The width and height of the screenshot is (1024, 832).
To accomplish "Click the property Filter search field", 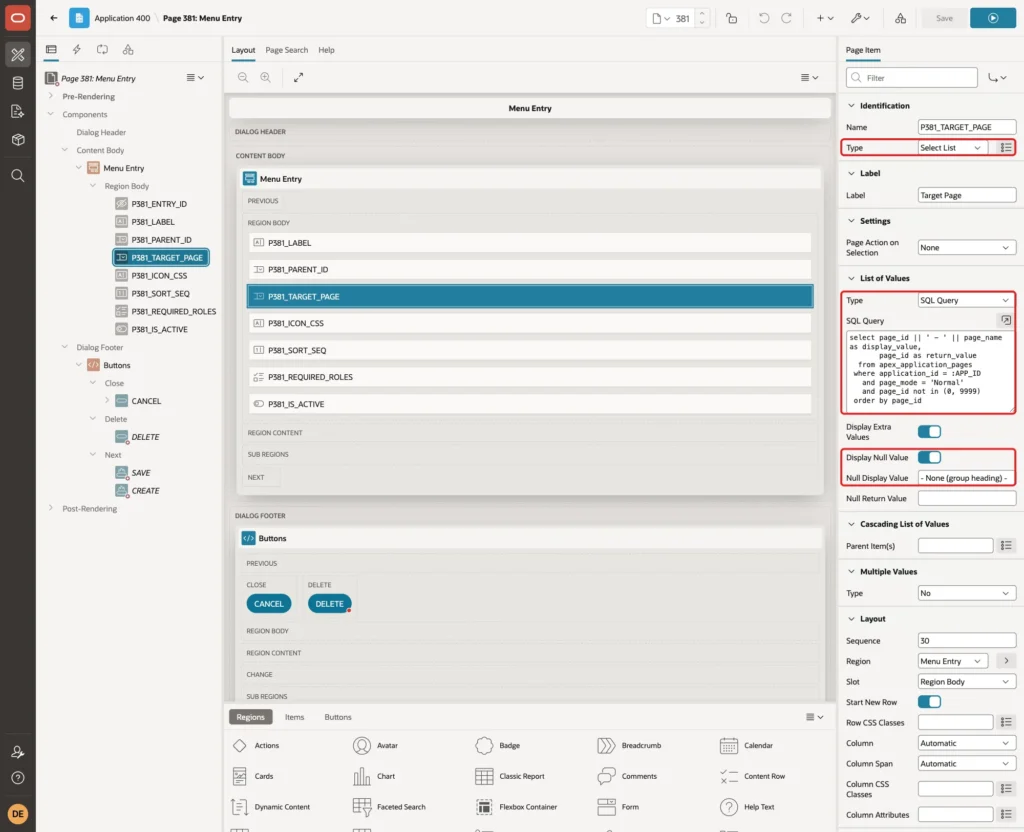I will [x=912, y=78].
